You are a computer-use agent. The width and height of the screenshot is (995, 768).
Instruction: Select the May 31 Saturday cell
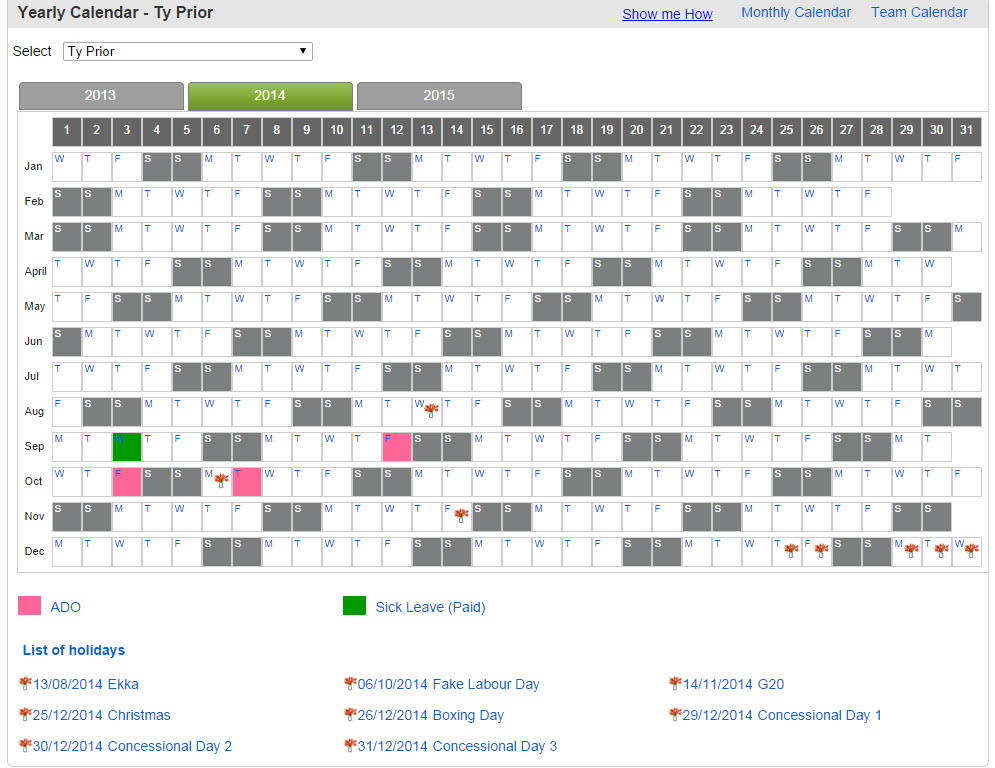(967, 307)
